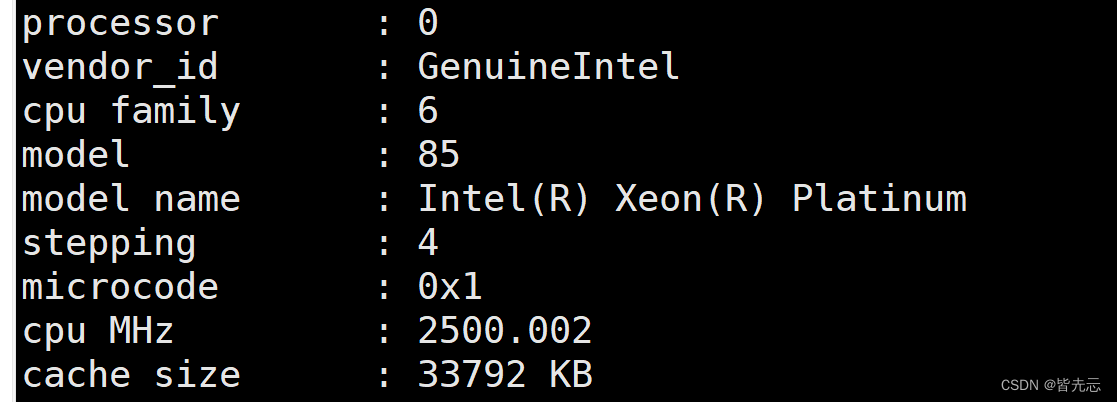
Task: Click the model name label
Action: pyautogui.click(x=131, y=199)
